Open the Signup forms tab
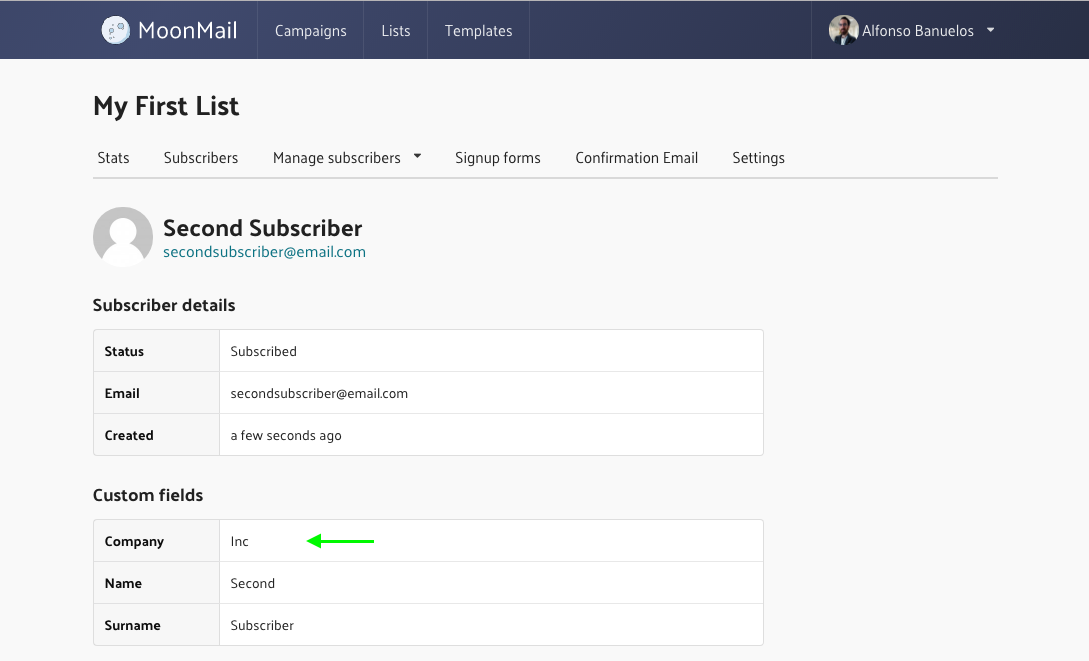1089x661 pixels. coord(498,158)
